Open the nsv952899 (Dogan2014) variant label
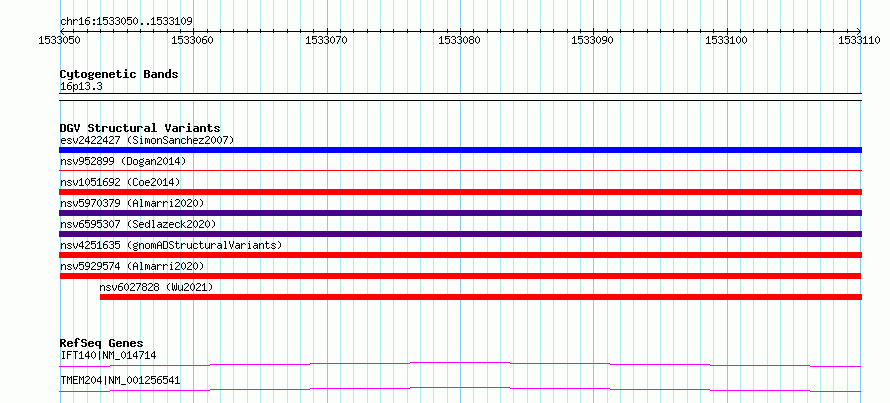This screenshot has width=890, height=403. [x=123, y=161]
